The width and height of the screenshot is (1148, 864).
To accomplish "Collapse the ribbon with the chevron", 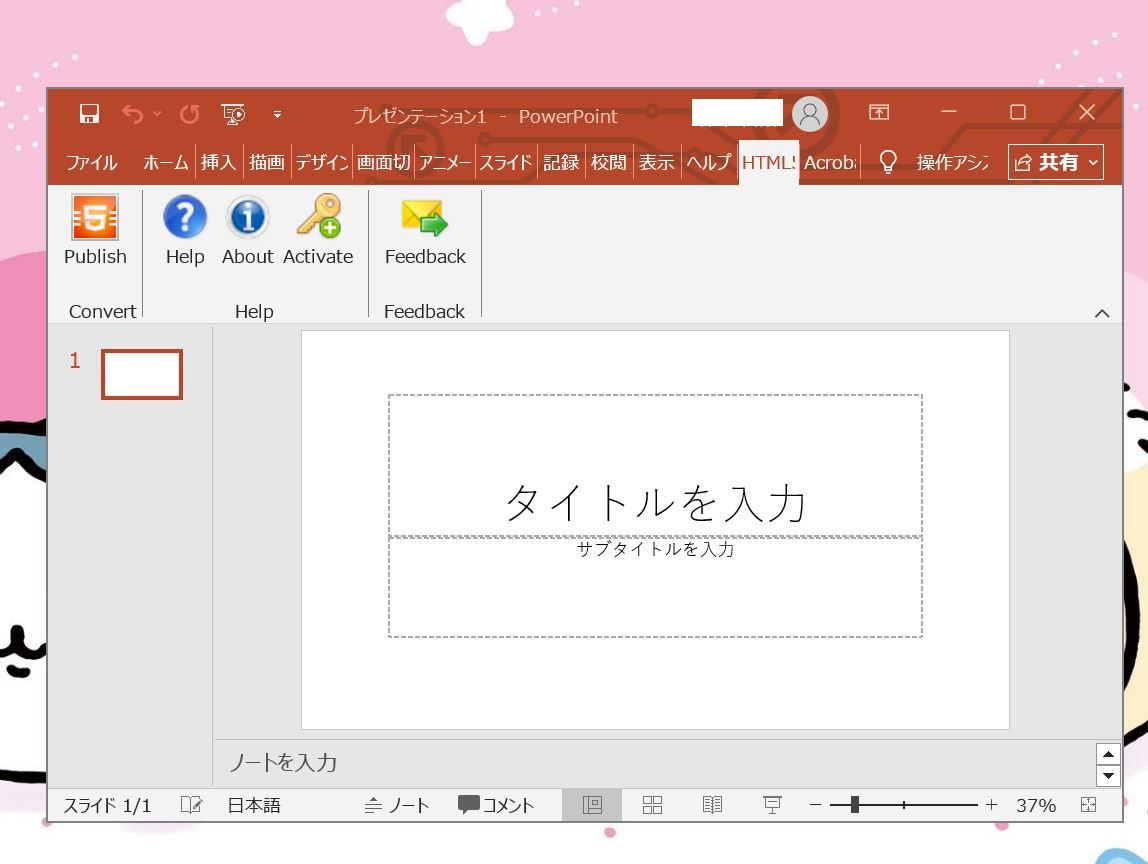I will pyautogui.click(x=1102, y=312).
